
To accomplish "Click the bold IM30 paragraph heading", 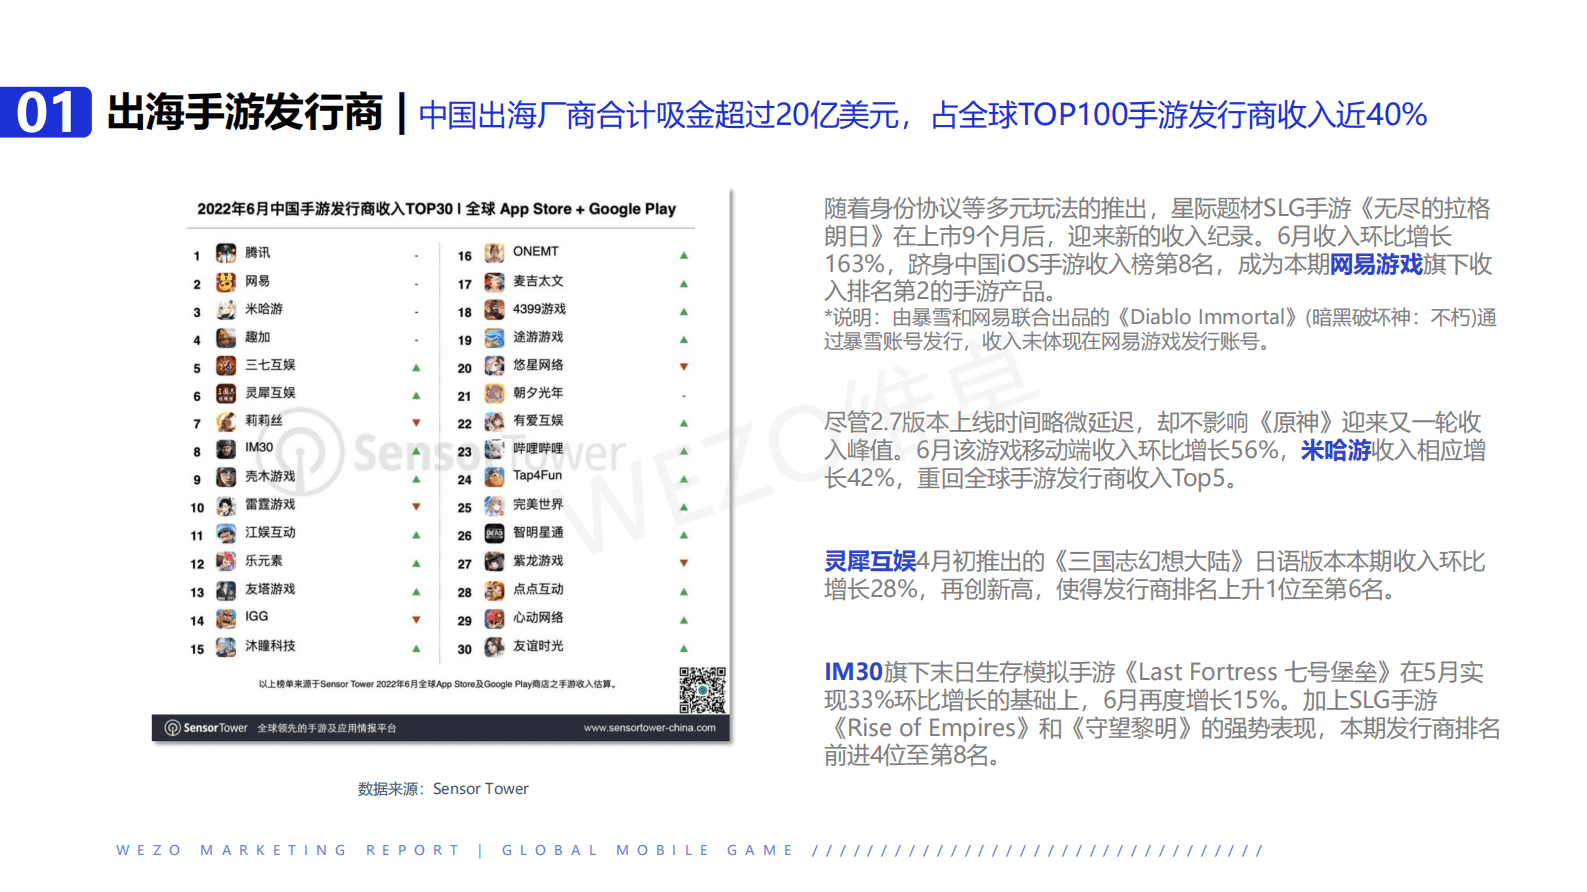I will 853,672.
